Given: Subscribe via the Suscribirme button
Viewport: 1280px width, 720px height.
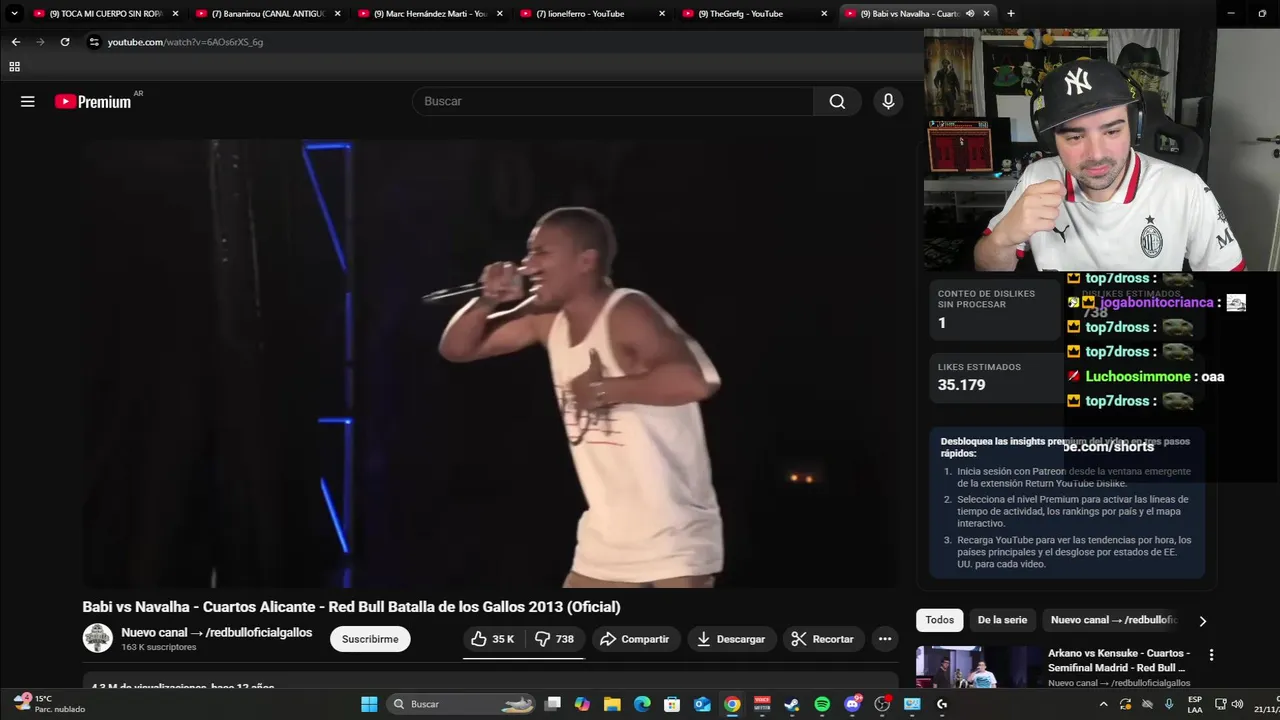Looking at the screenshot, I should coord(370,639).
